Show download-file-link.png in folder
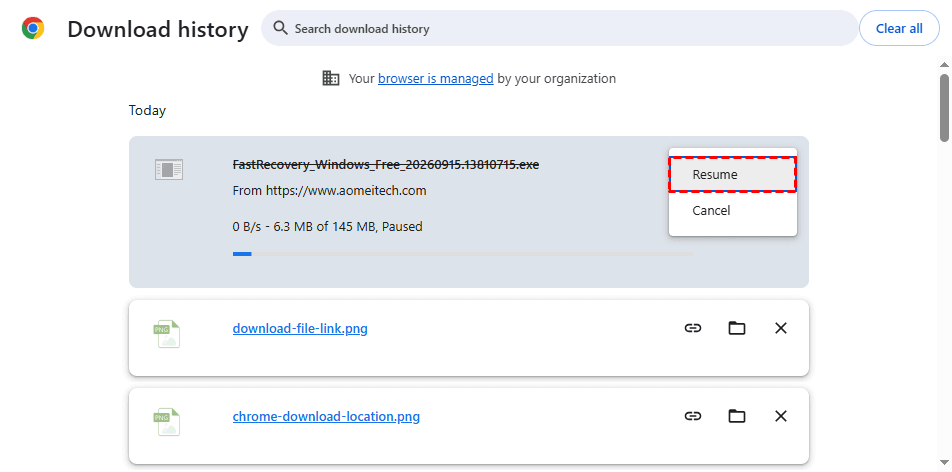The width and height of the screenshot is (952, 472). (736, 328)
